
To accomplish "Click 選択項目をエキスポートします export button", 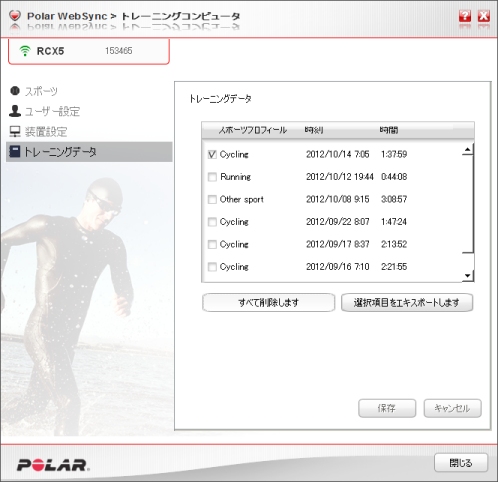I will pos(407,302).
